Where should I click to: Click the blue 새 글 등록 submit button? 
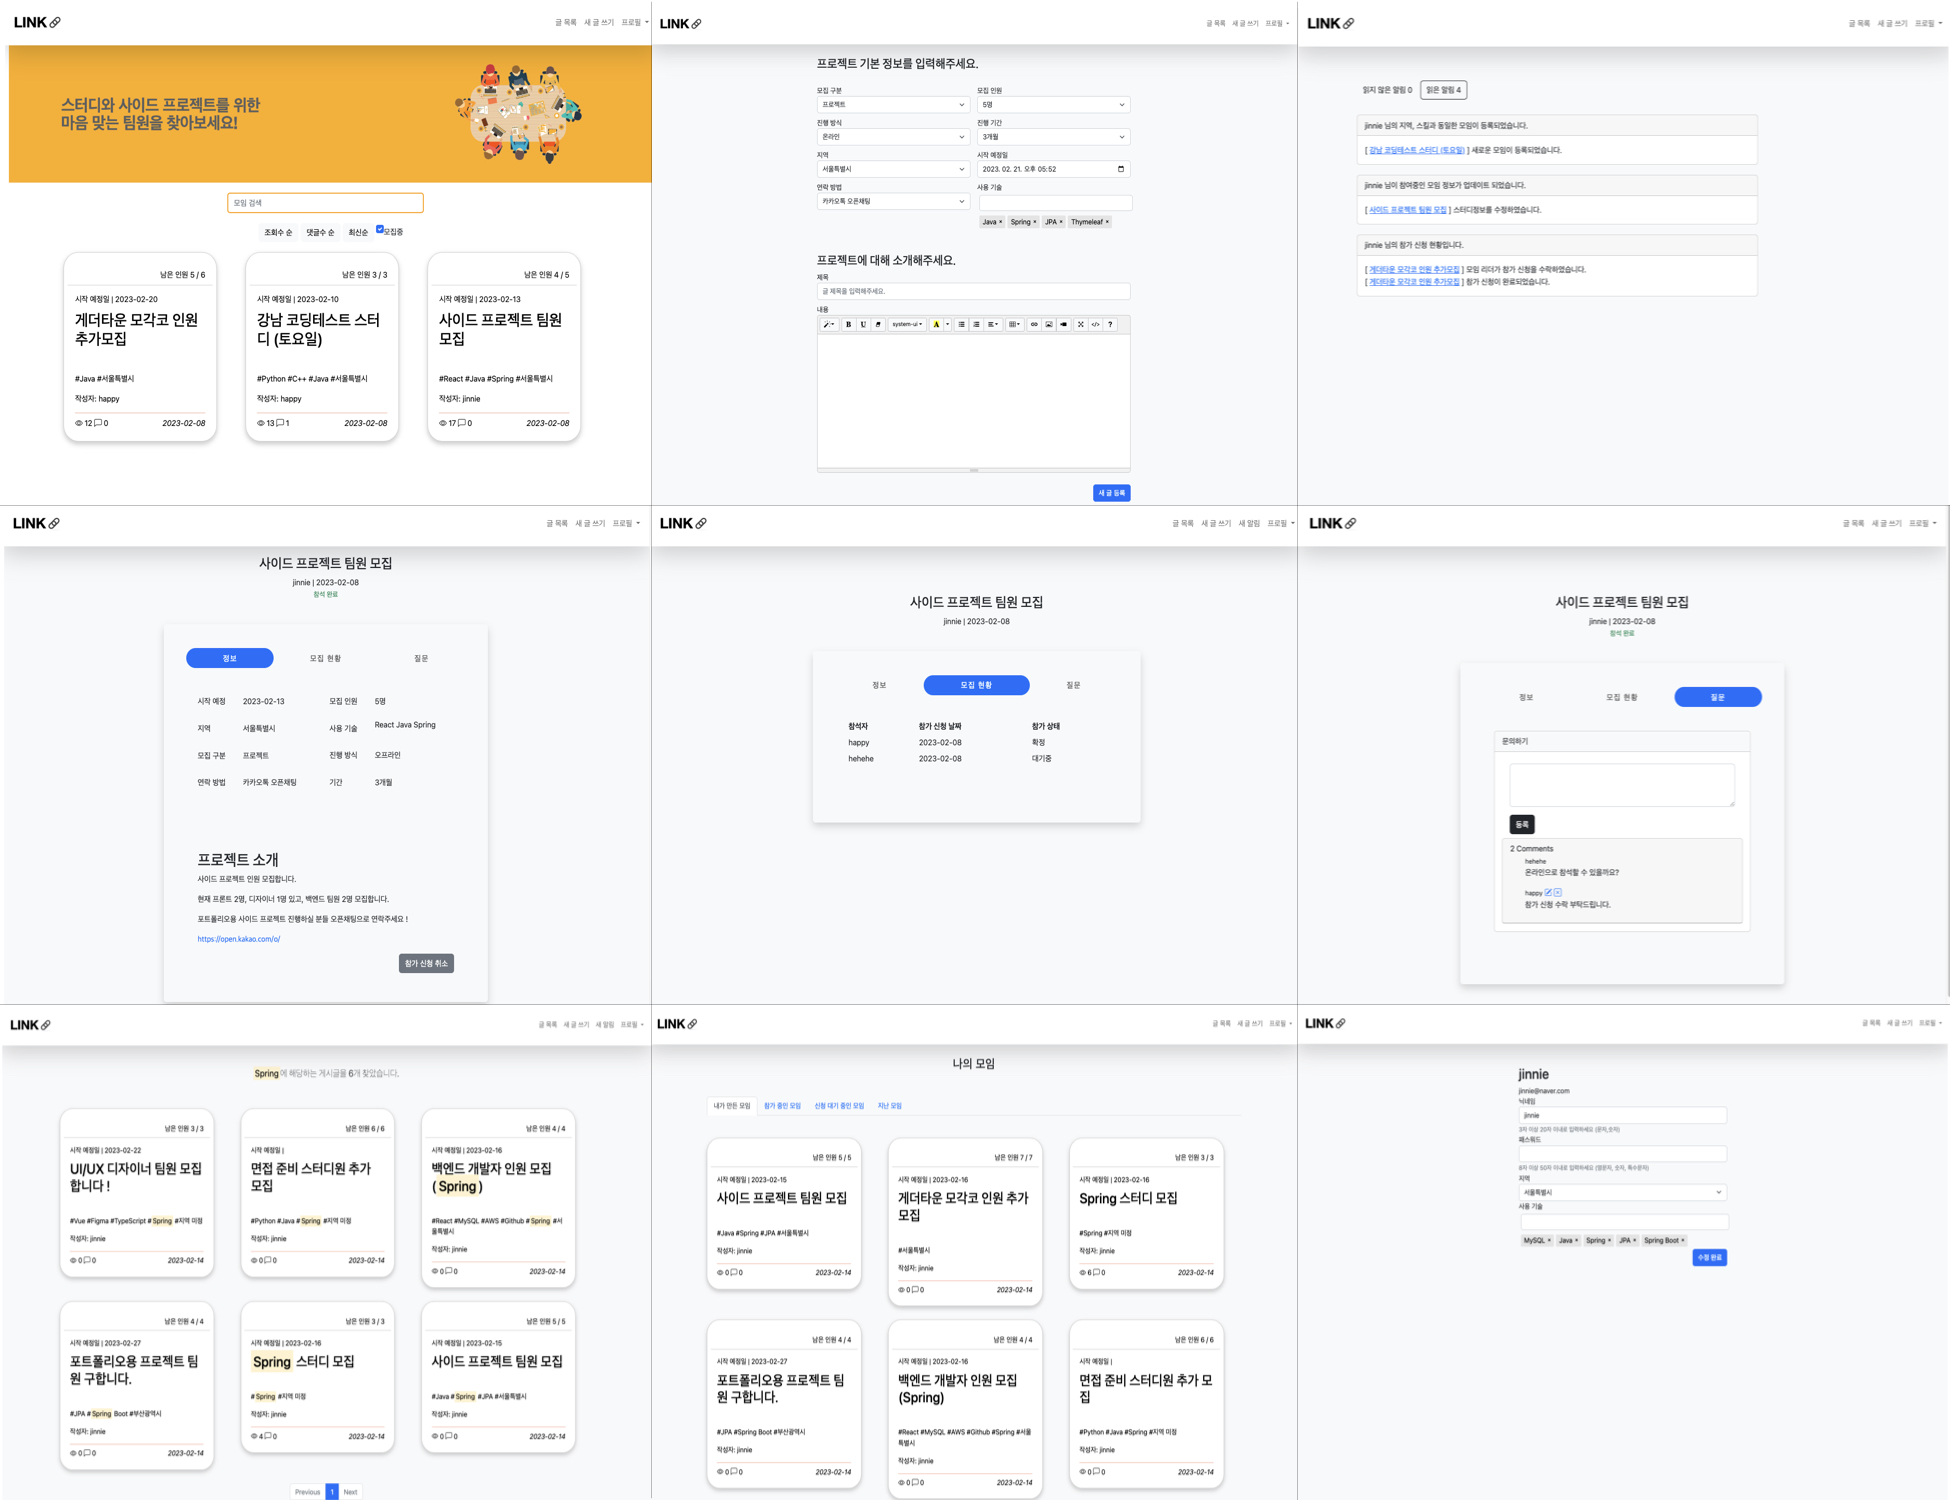pyautogui.click(x=1111, y=493)
